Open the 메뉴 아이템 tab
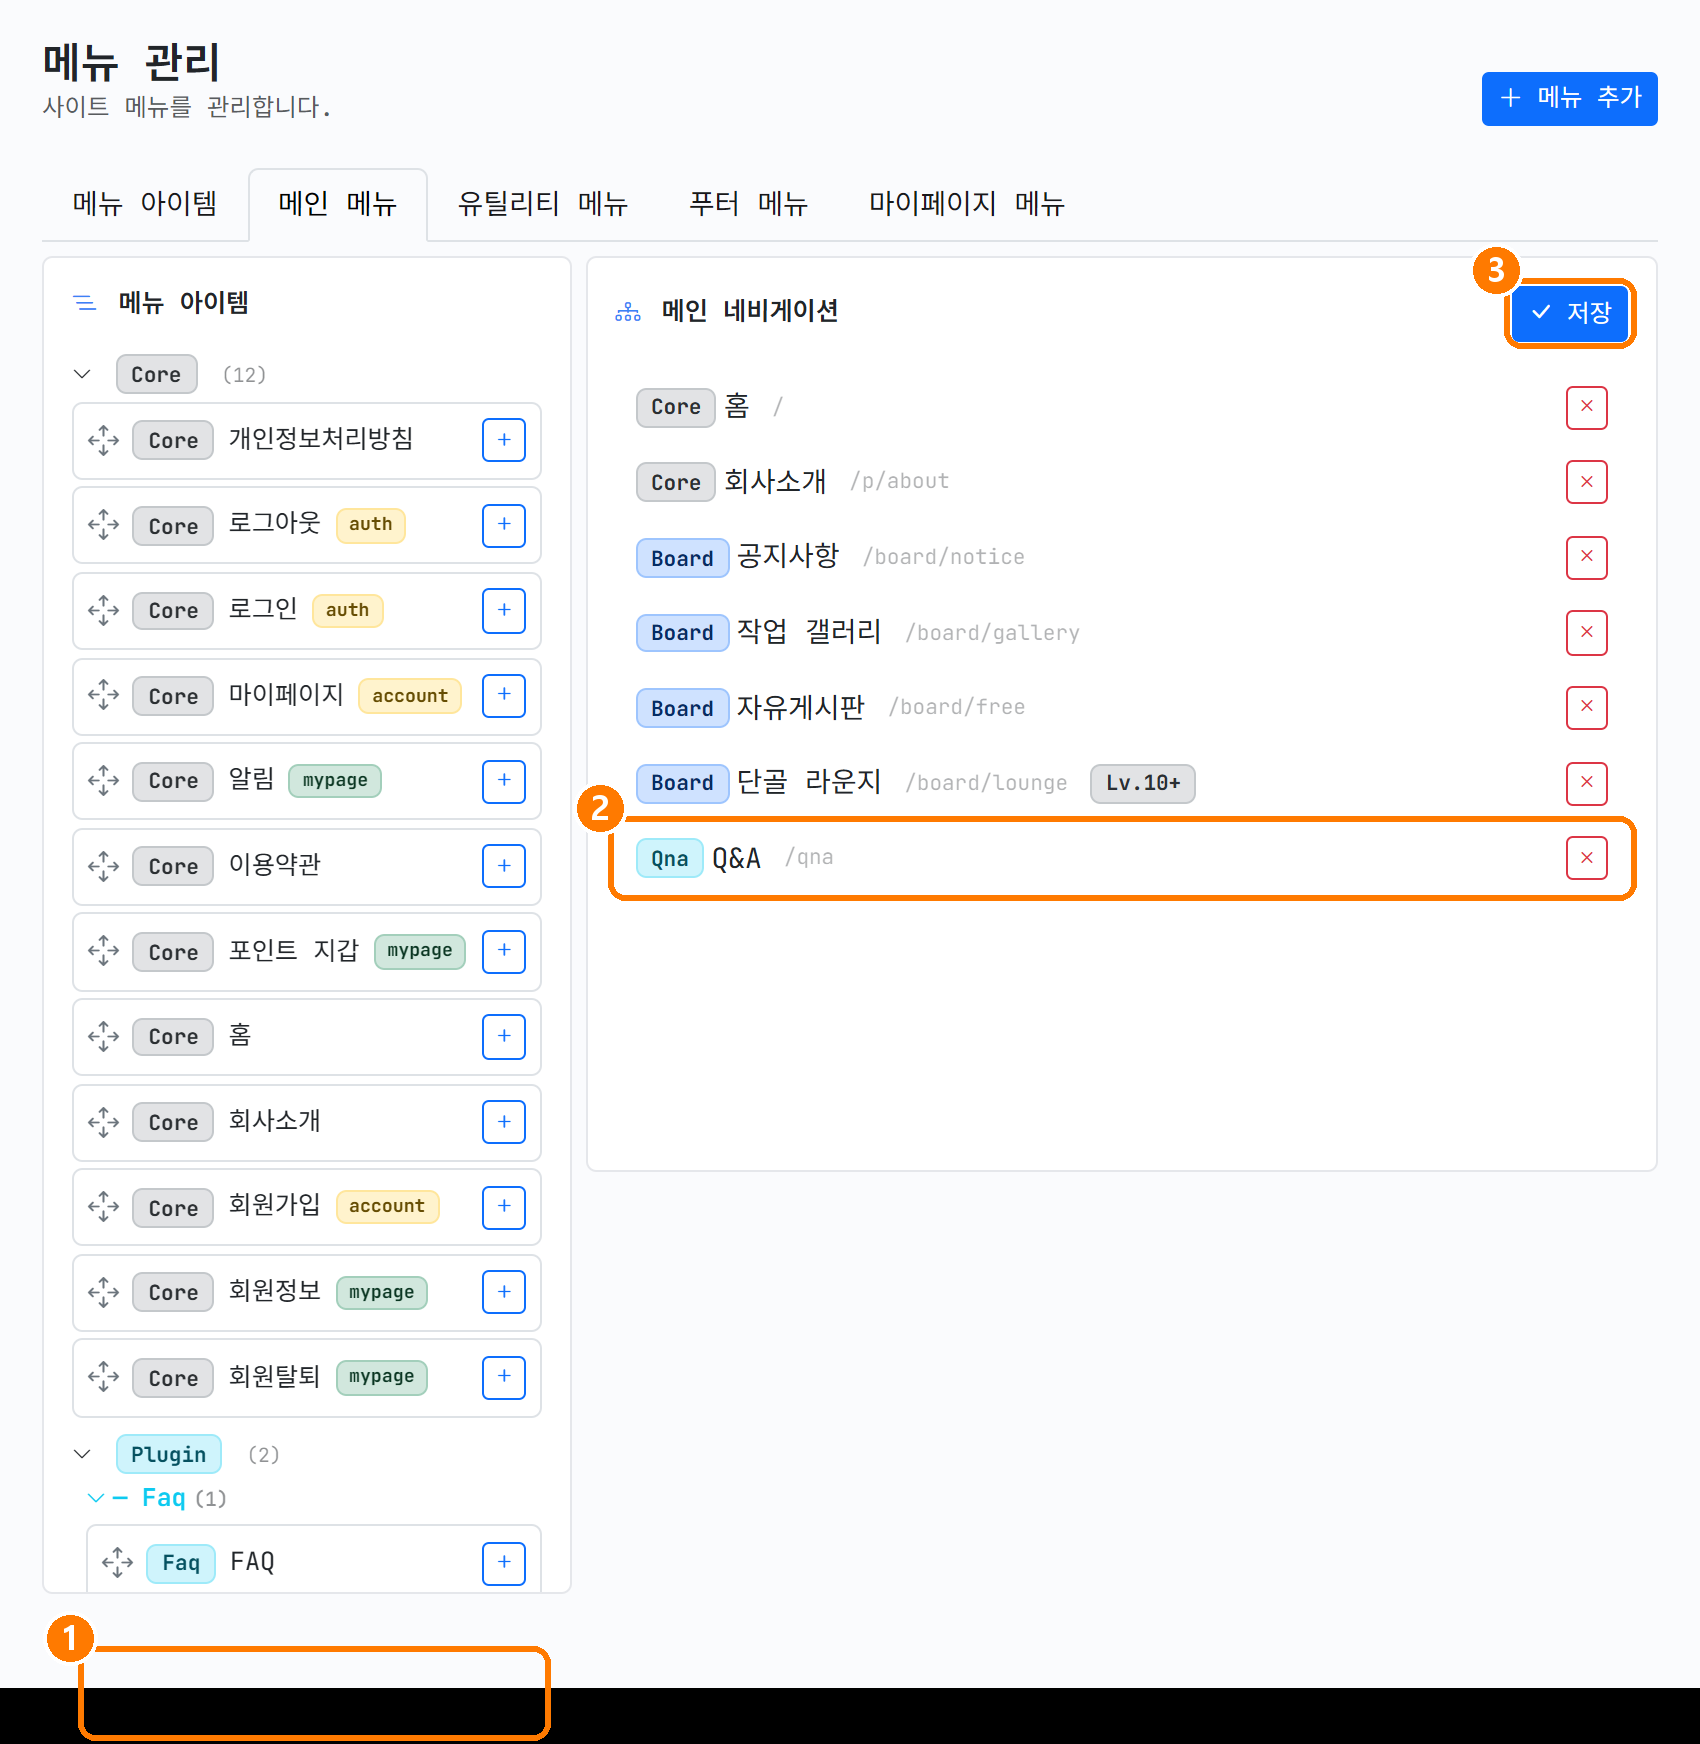 pos(145,204)
